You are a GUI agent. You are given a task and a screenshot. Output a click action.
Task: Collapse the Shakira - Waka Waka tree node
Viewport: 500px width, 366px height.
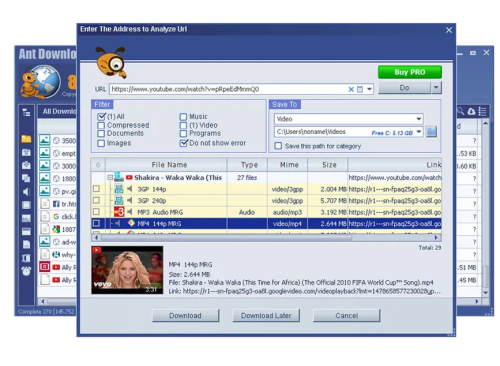pos(109,177)
